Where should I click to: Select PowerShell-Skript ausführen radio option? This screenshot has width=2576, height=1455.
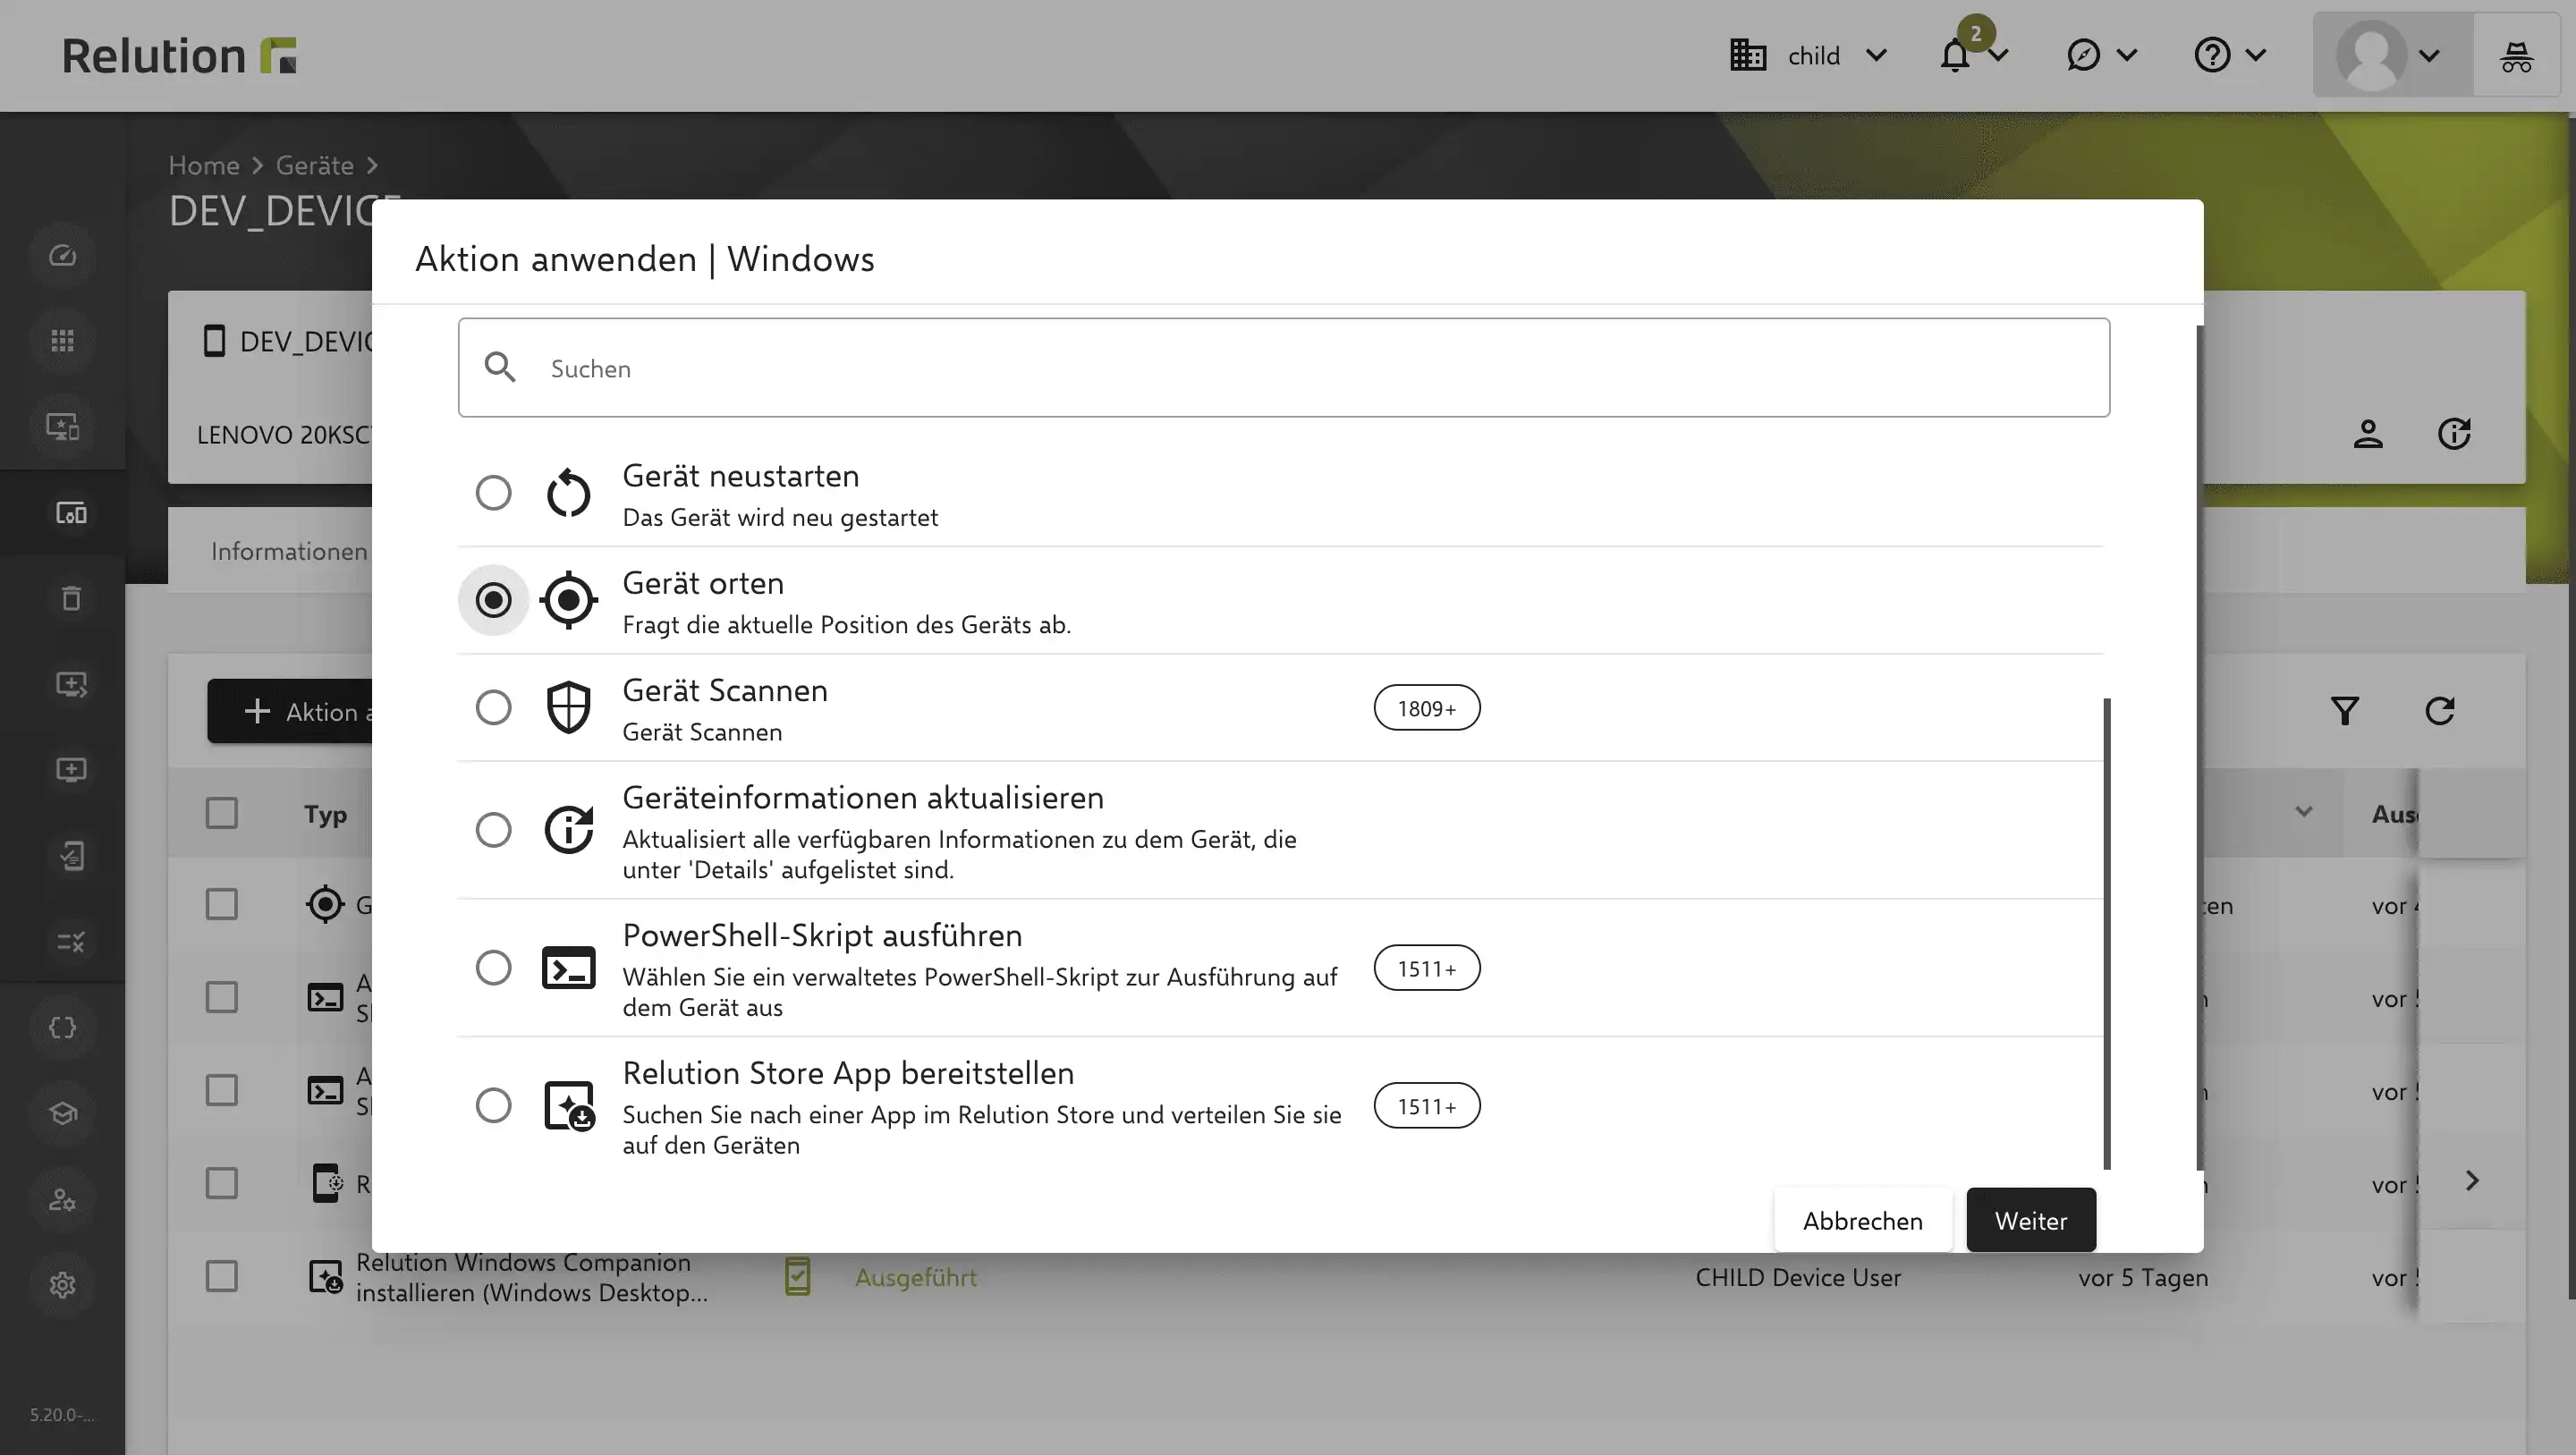(493, 968)
